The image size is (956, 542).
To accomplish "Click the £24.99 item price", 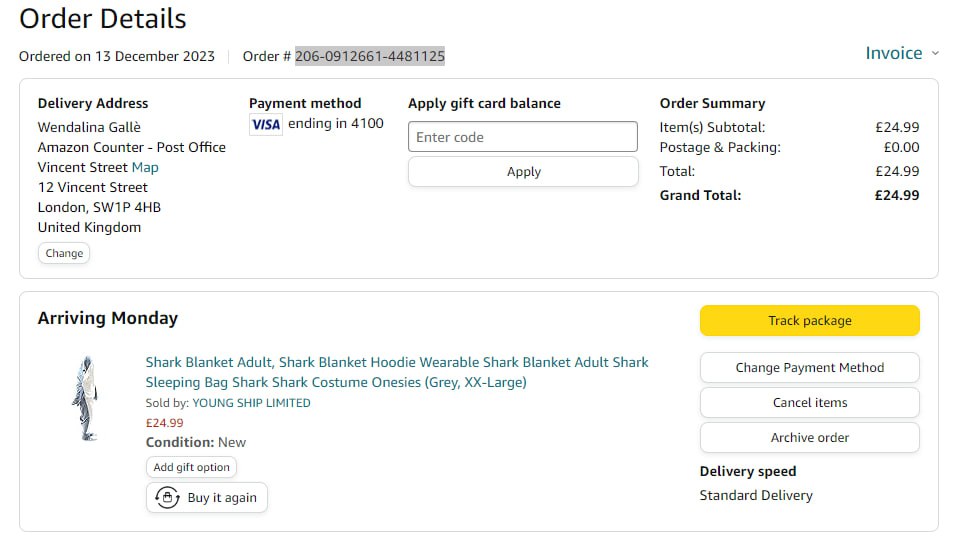I will 165,423.
